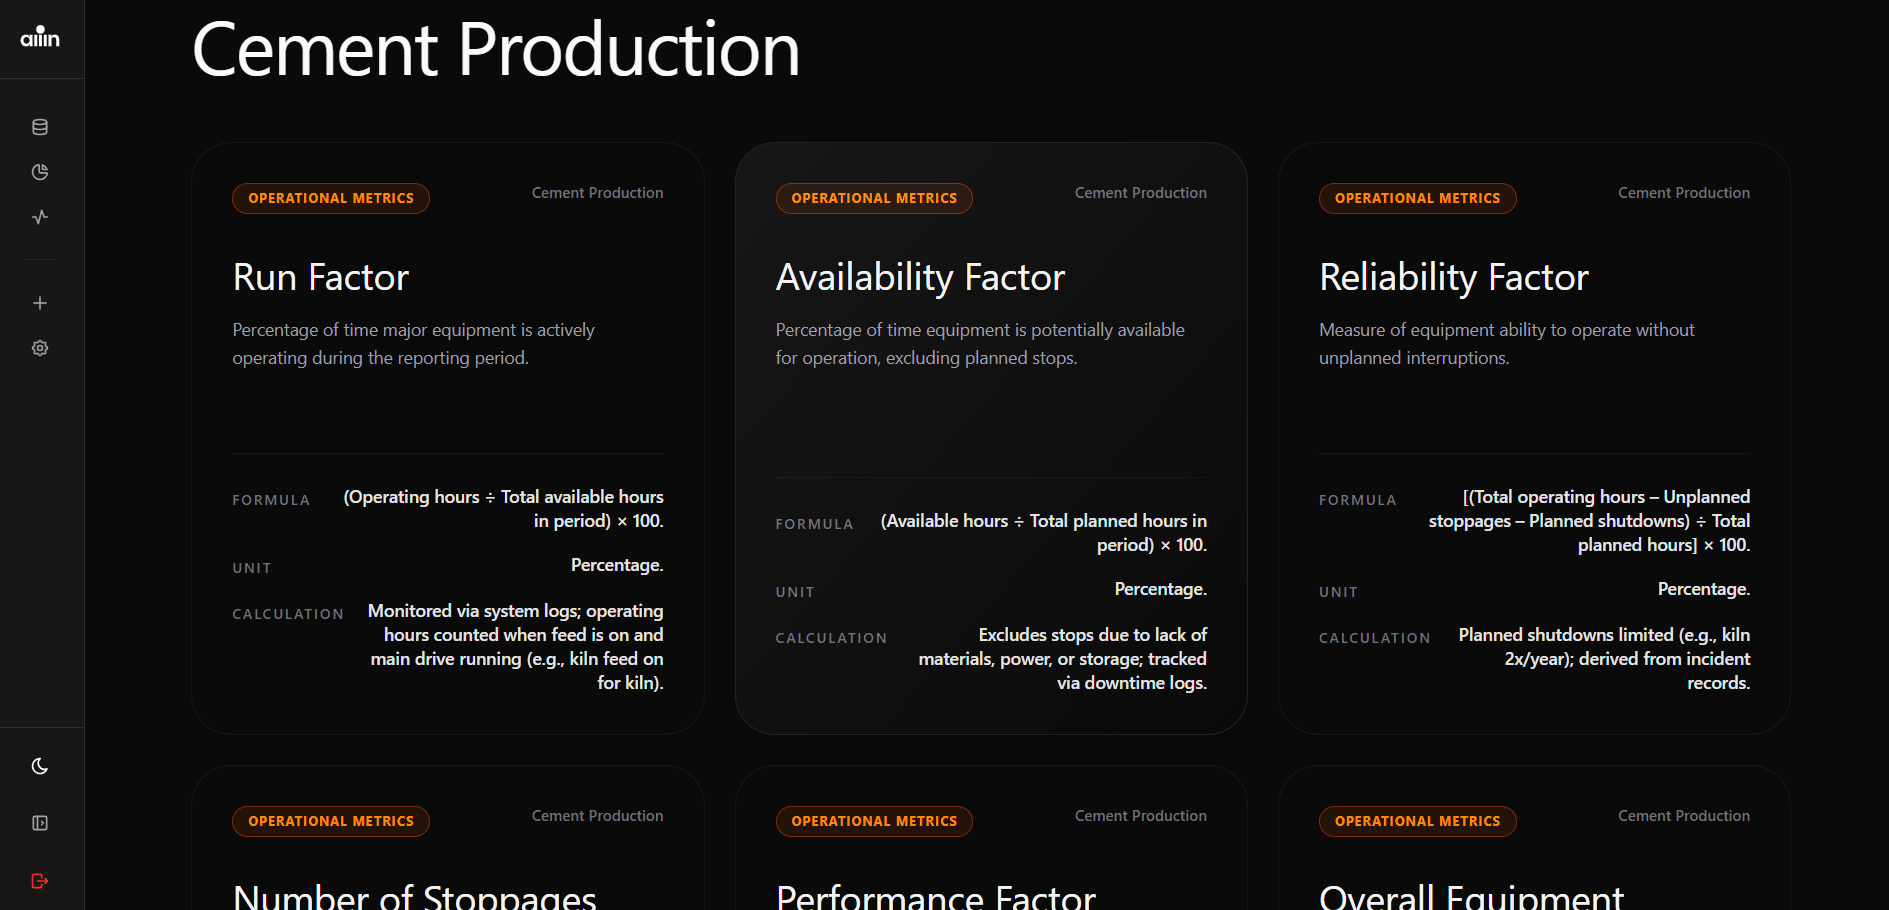
Task: Open the database icon in the sidebar
Action: (40, 126)
